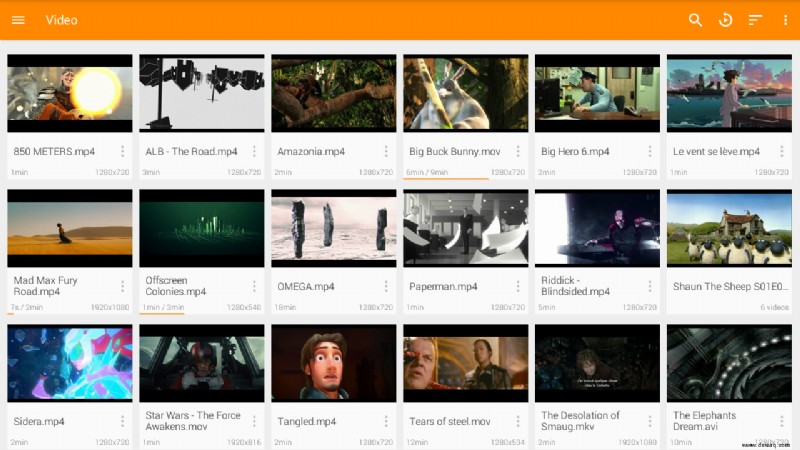Open options menu for Amazonia.mp4

tap(386, 151)
